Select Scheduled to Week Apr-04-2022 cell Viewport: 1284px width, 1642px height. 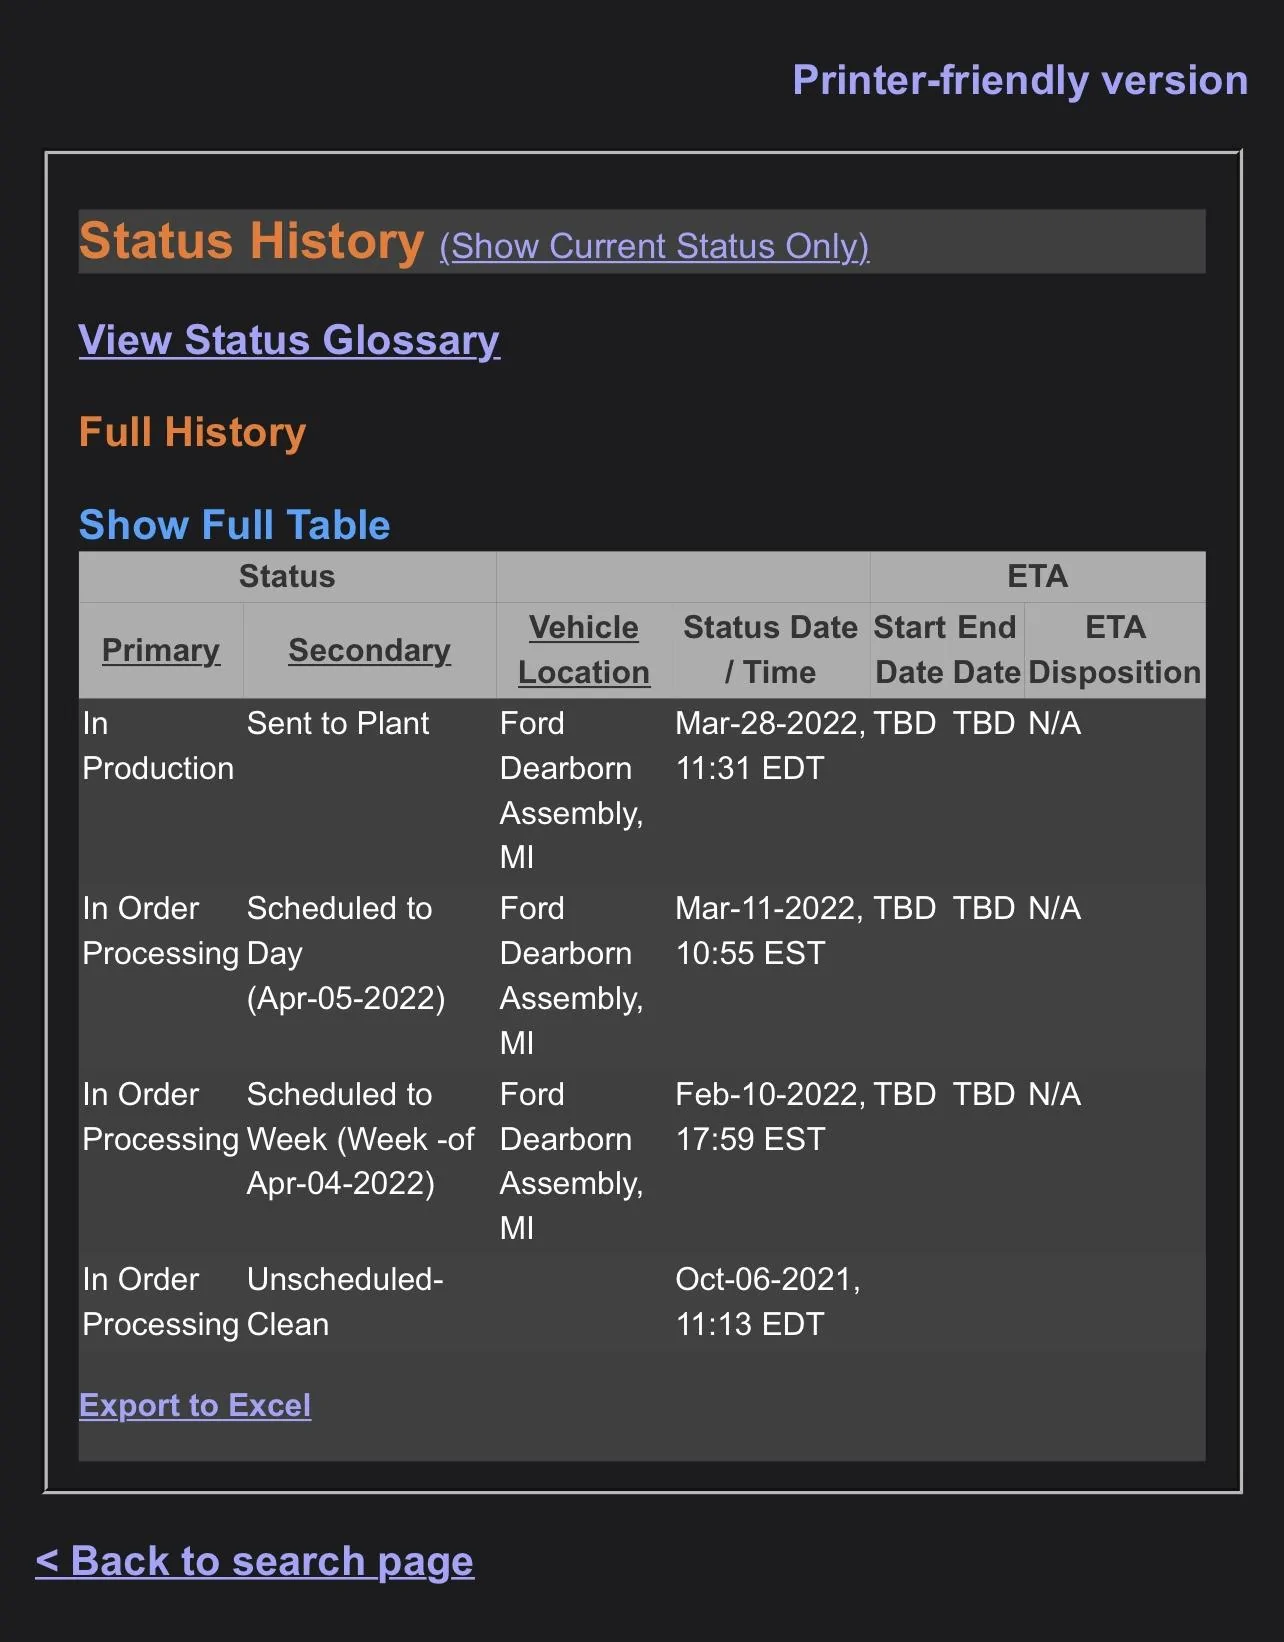coord(360,1139)
